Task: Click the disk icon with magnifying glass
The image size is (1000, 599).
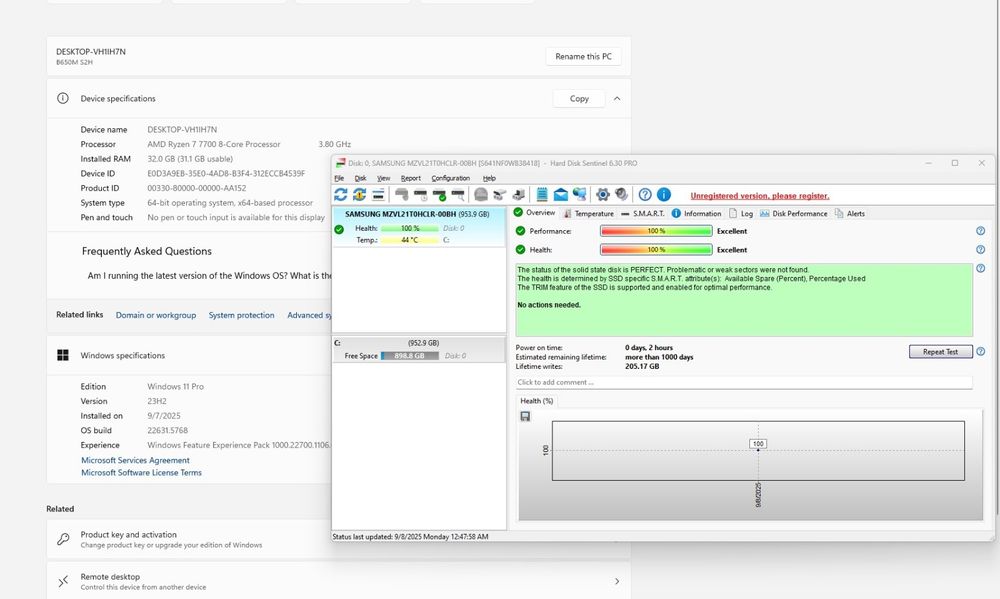Action: 458,195
